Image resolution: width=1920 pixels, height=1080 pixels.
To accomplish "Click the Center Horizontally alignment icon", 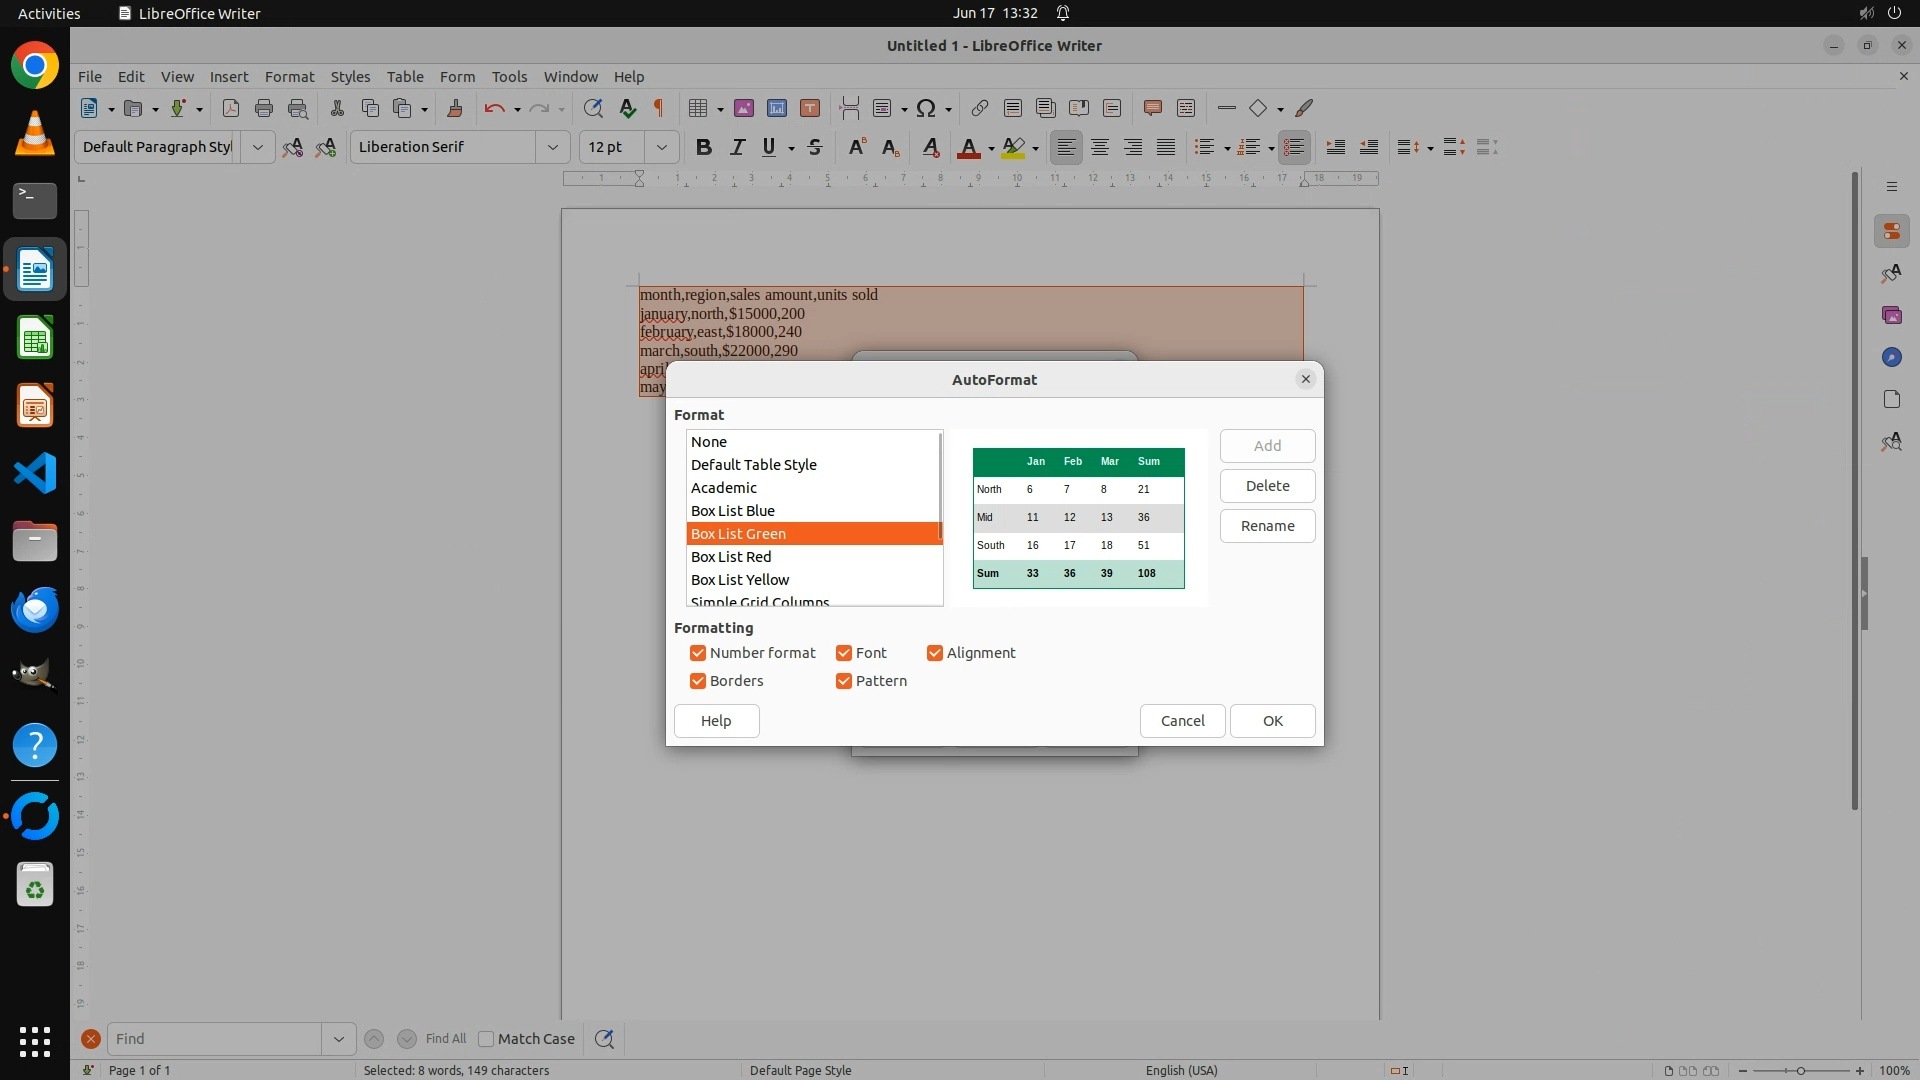I will point(1100,147).
